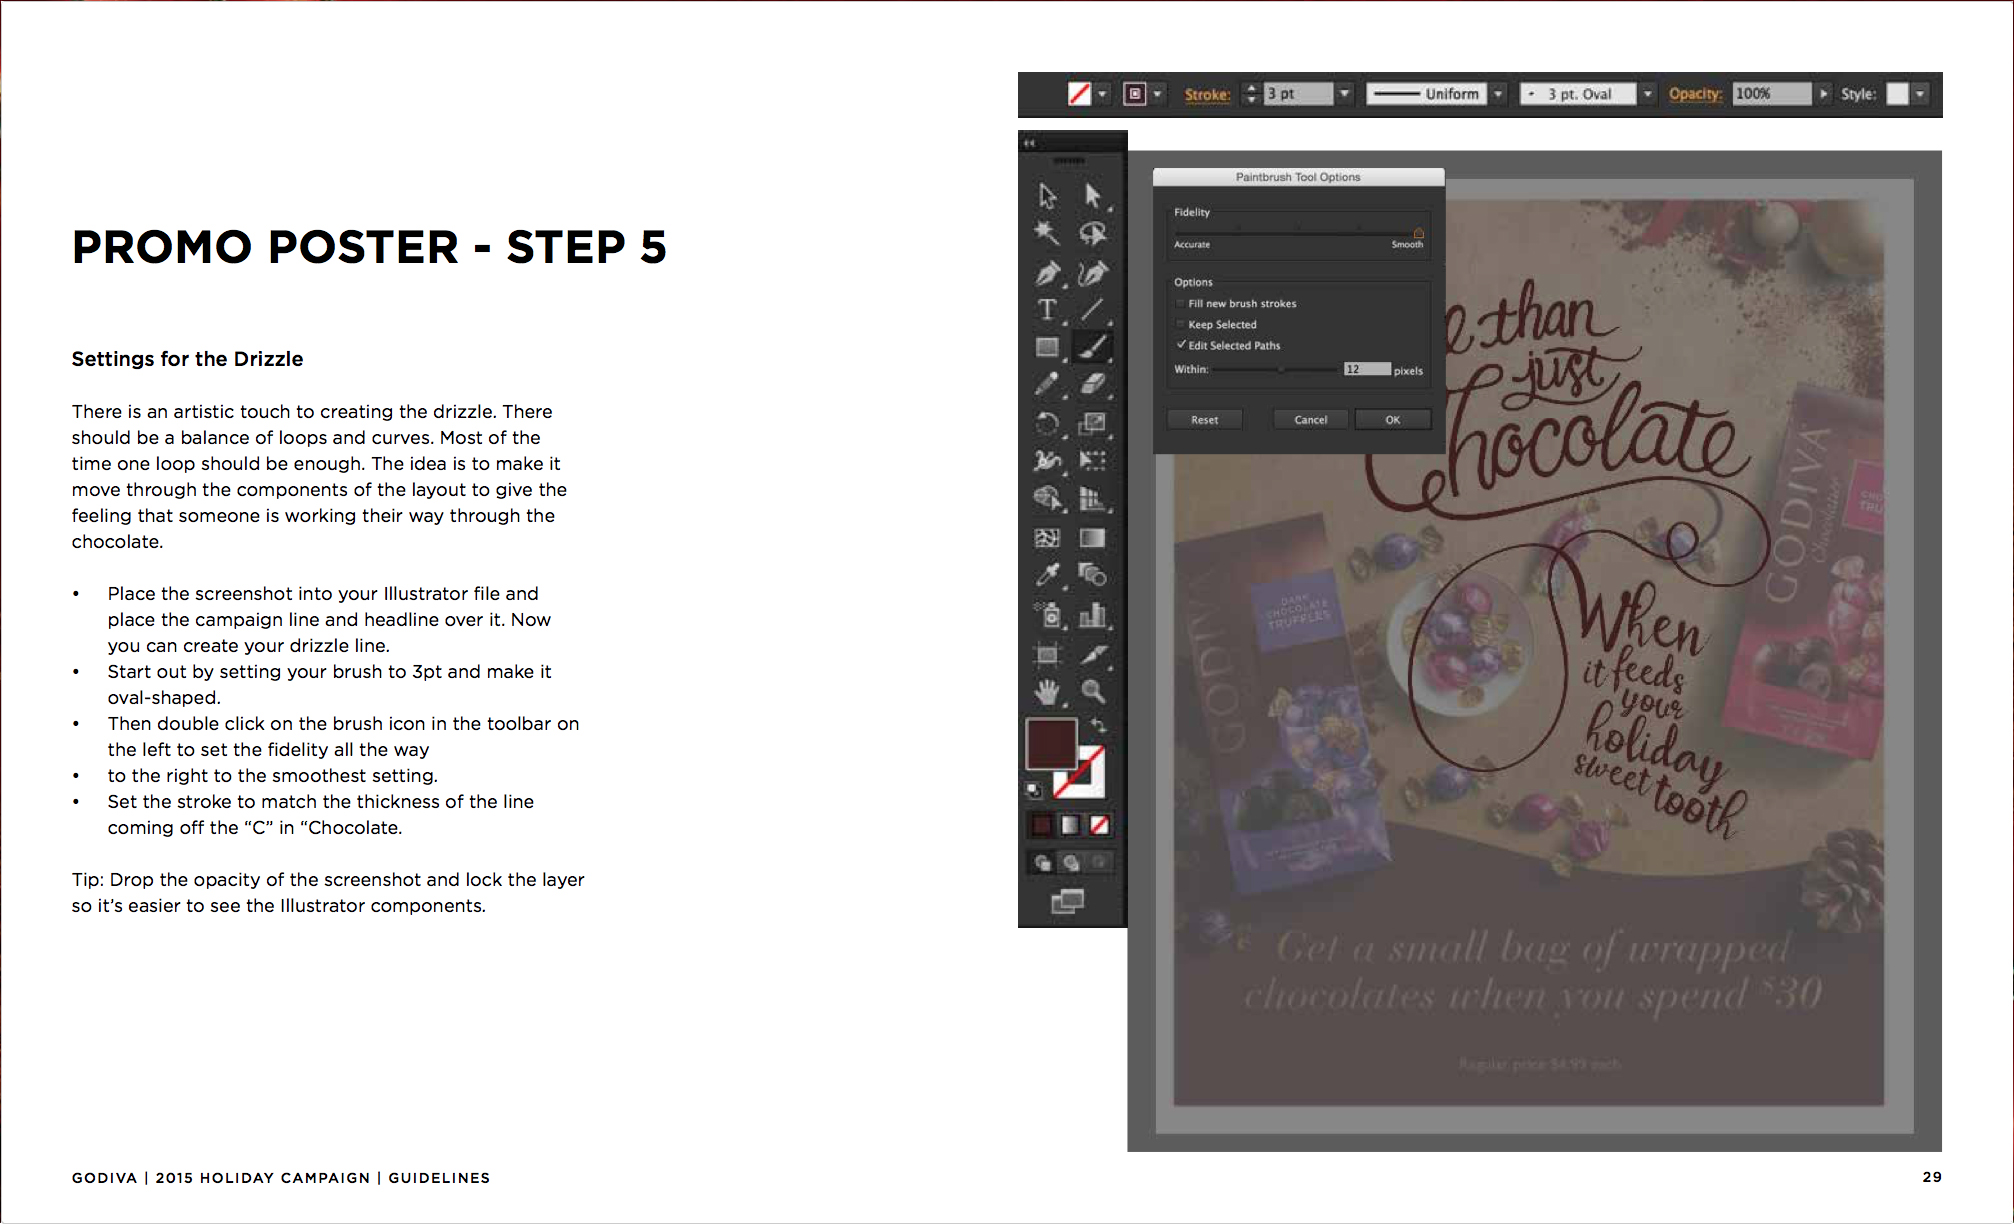This screenshot has width=2014, height=1224.
Task: Select the Direct Selection tool
Action: point(1093,195)
